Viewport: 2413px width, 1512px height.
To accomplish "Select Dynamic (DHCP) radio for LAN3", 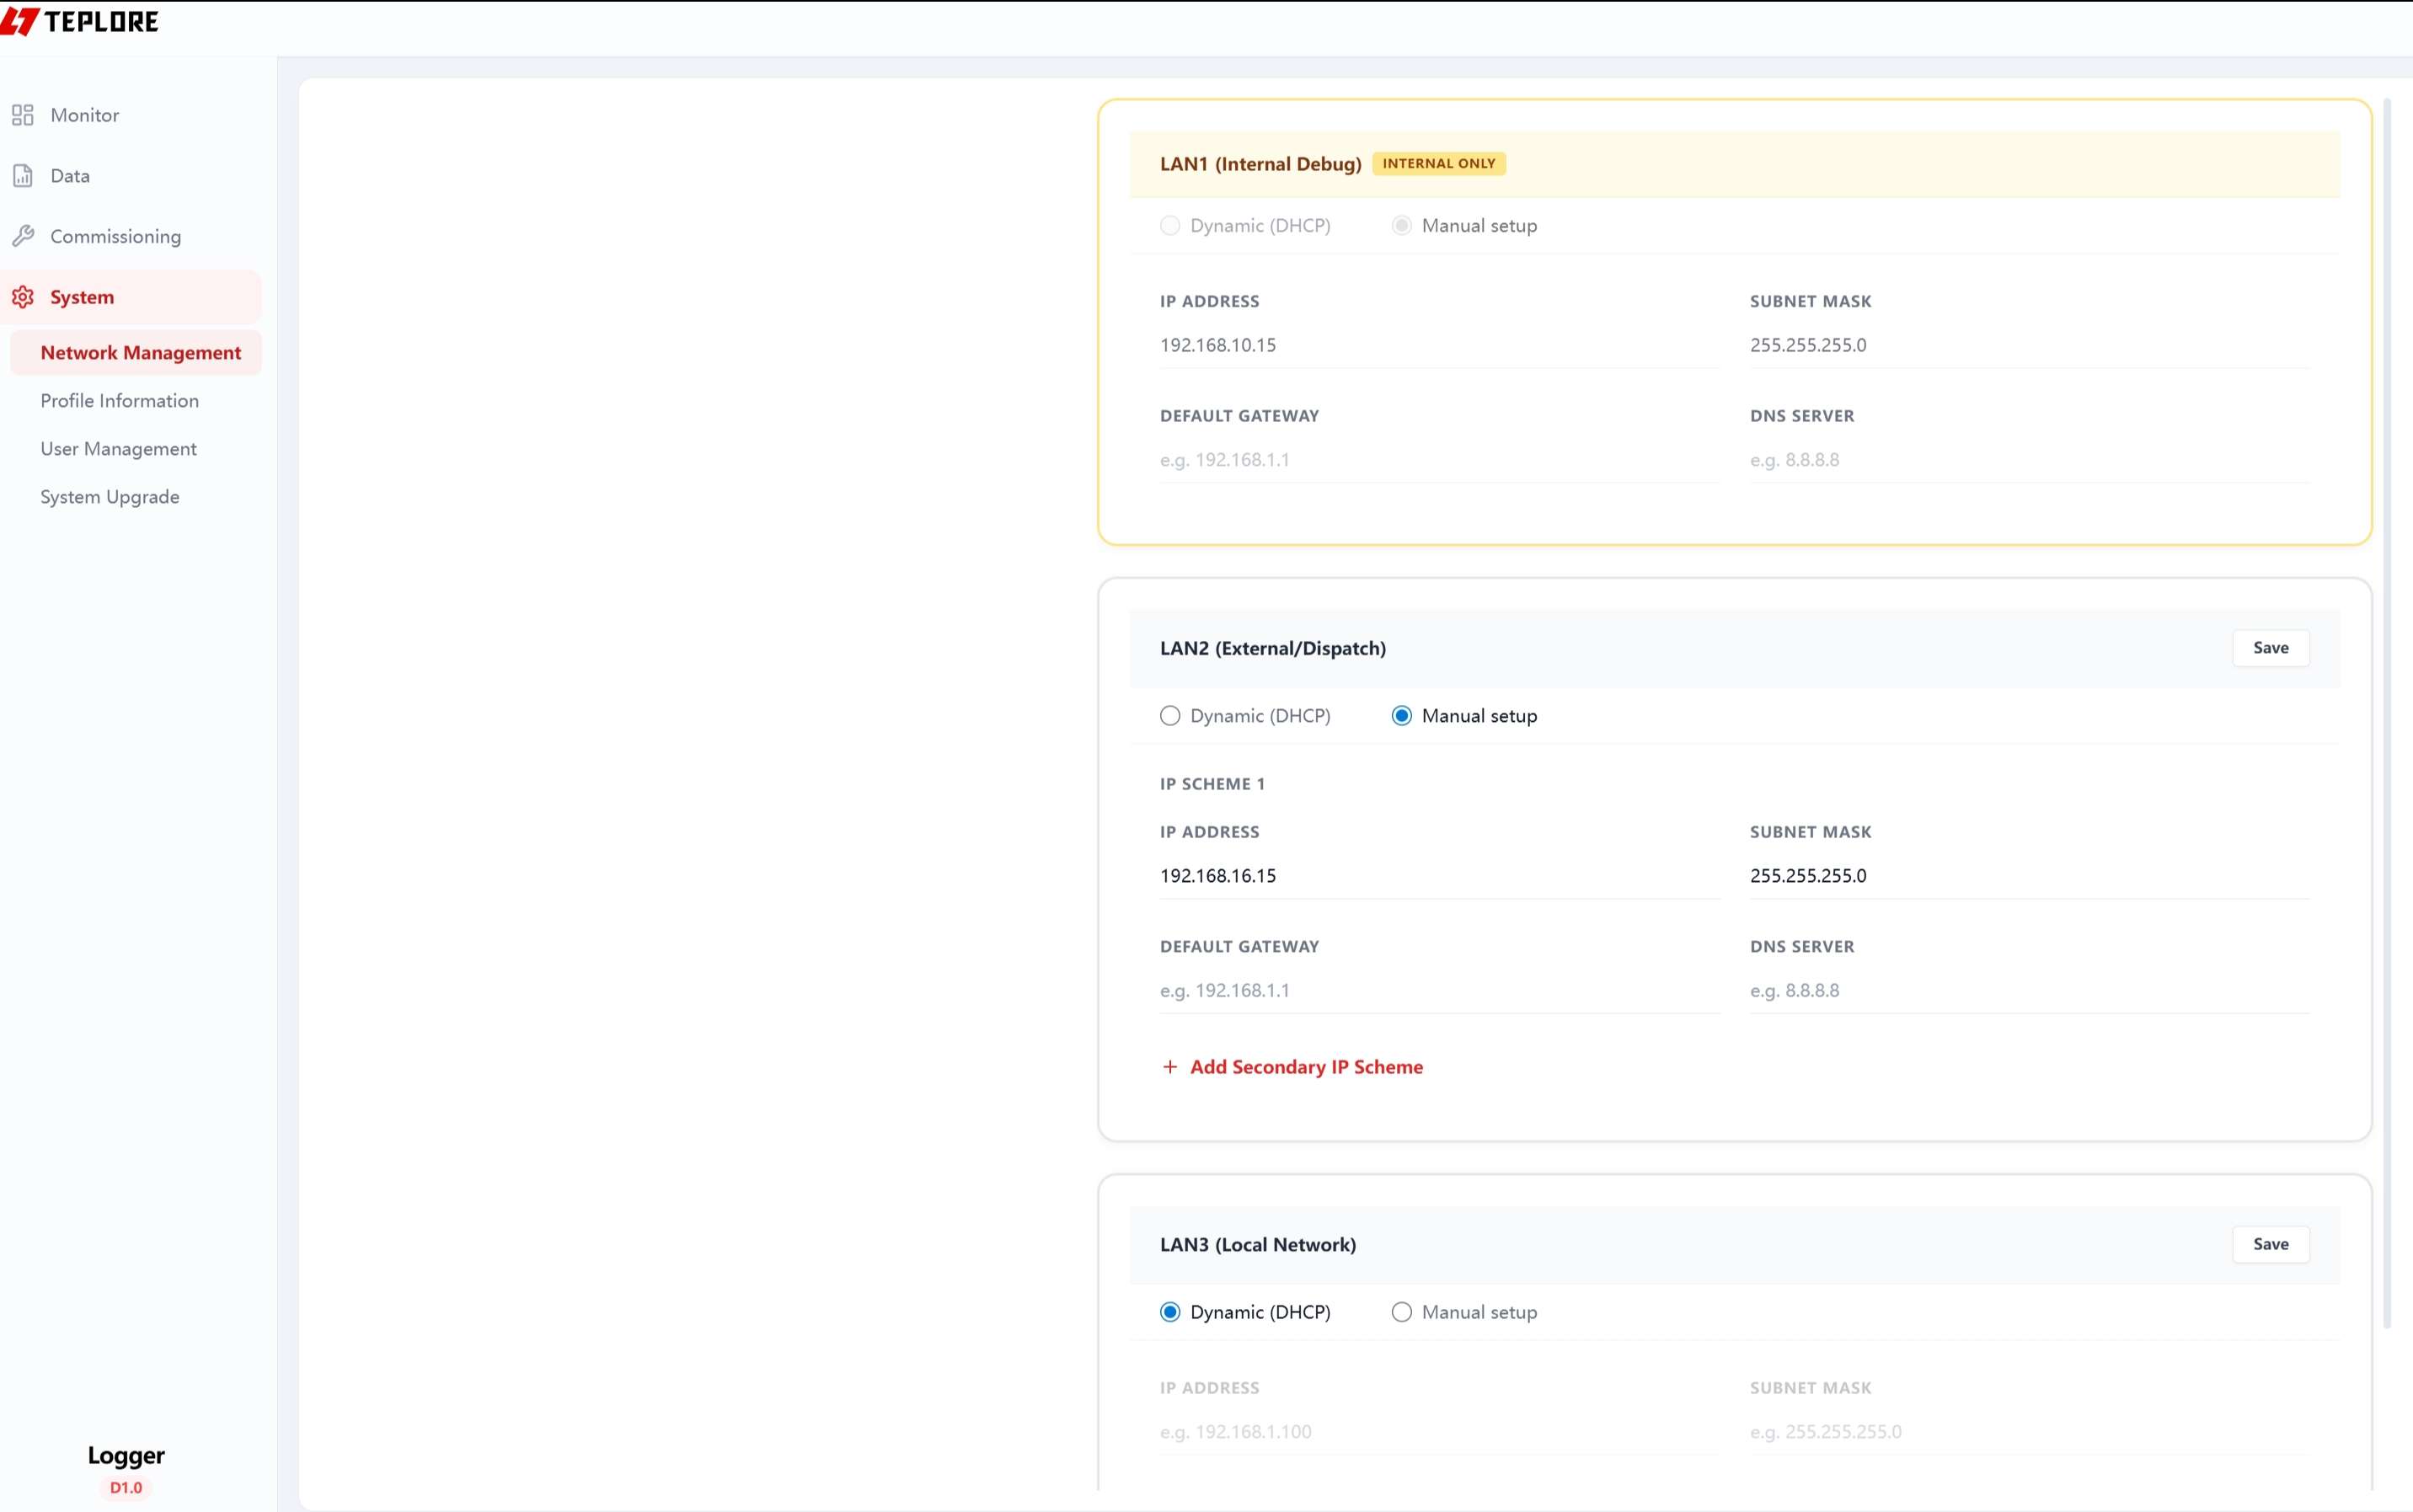I will (1170, 1312).
